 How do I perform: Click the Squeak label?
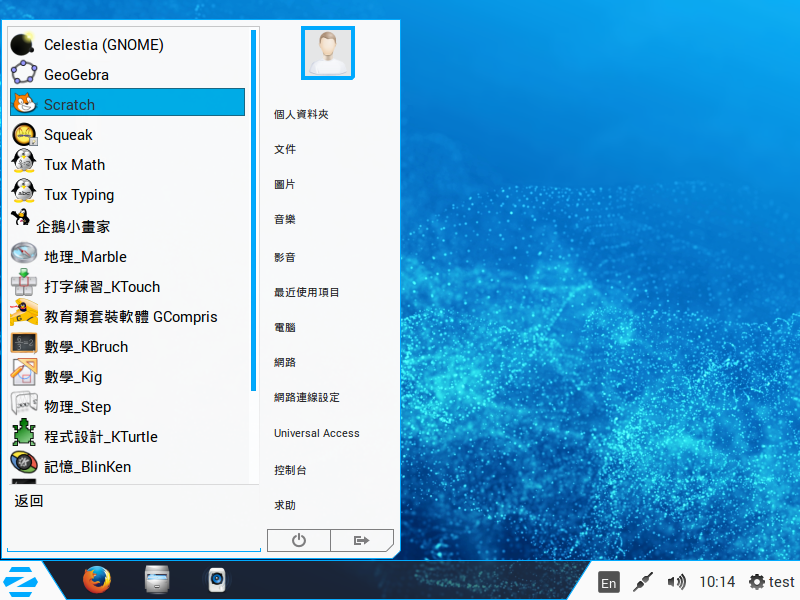68,135
